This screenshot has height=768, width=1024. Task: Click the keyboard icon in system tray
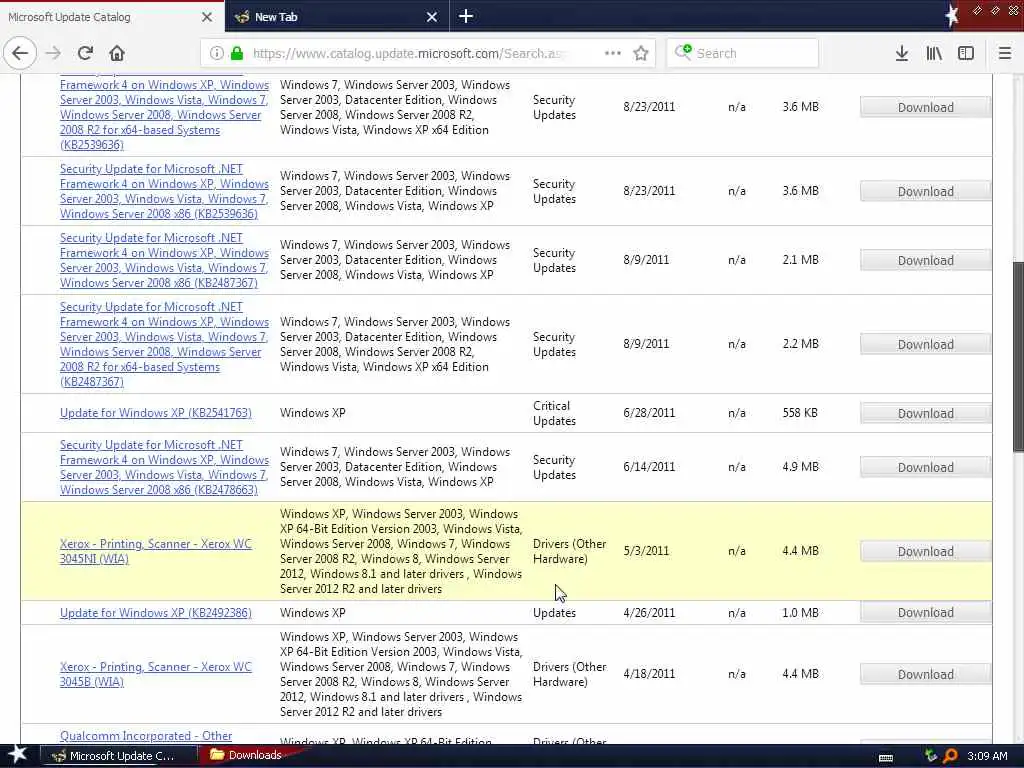point(886,757)
